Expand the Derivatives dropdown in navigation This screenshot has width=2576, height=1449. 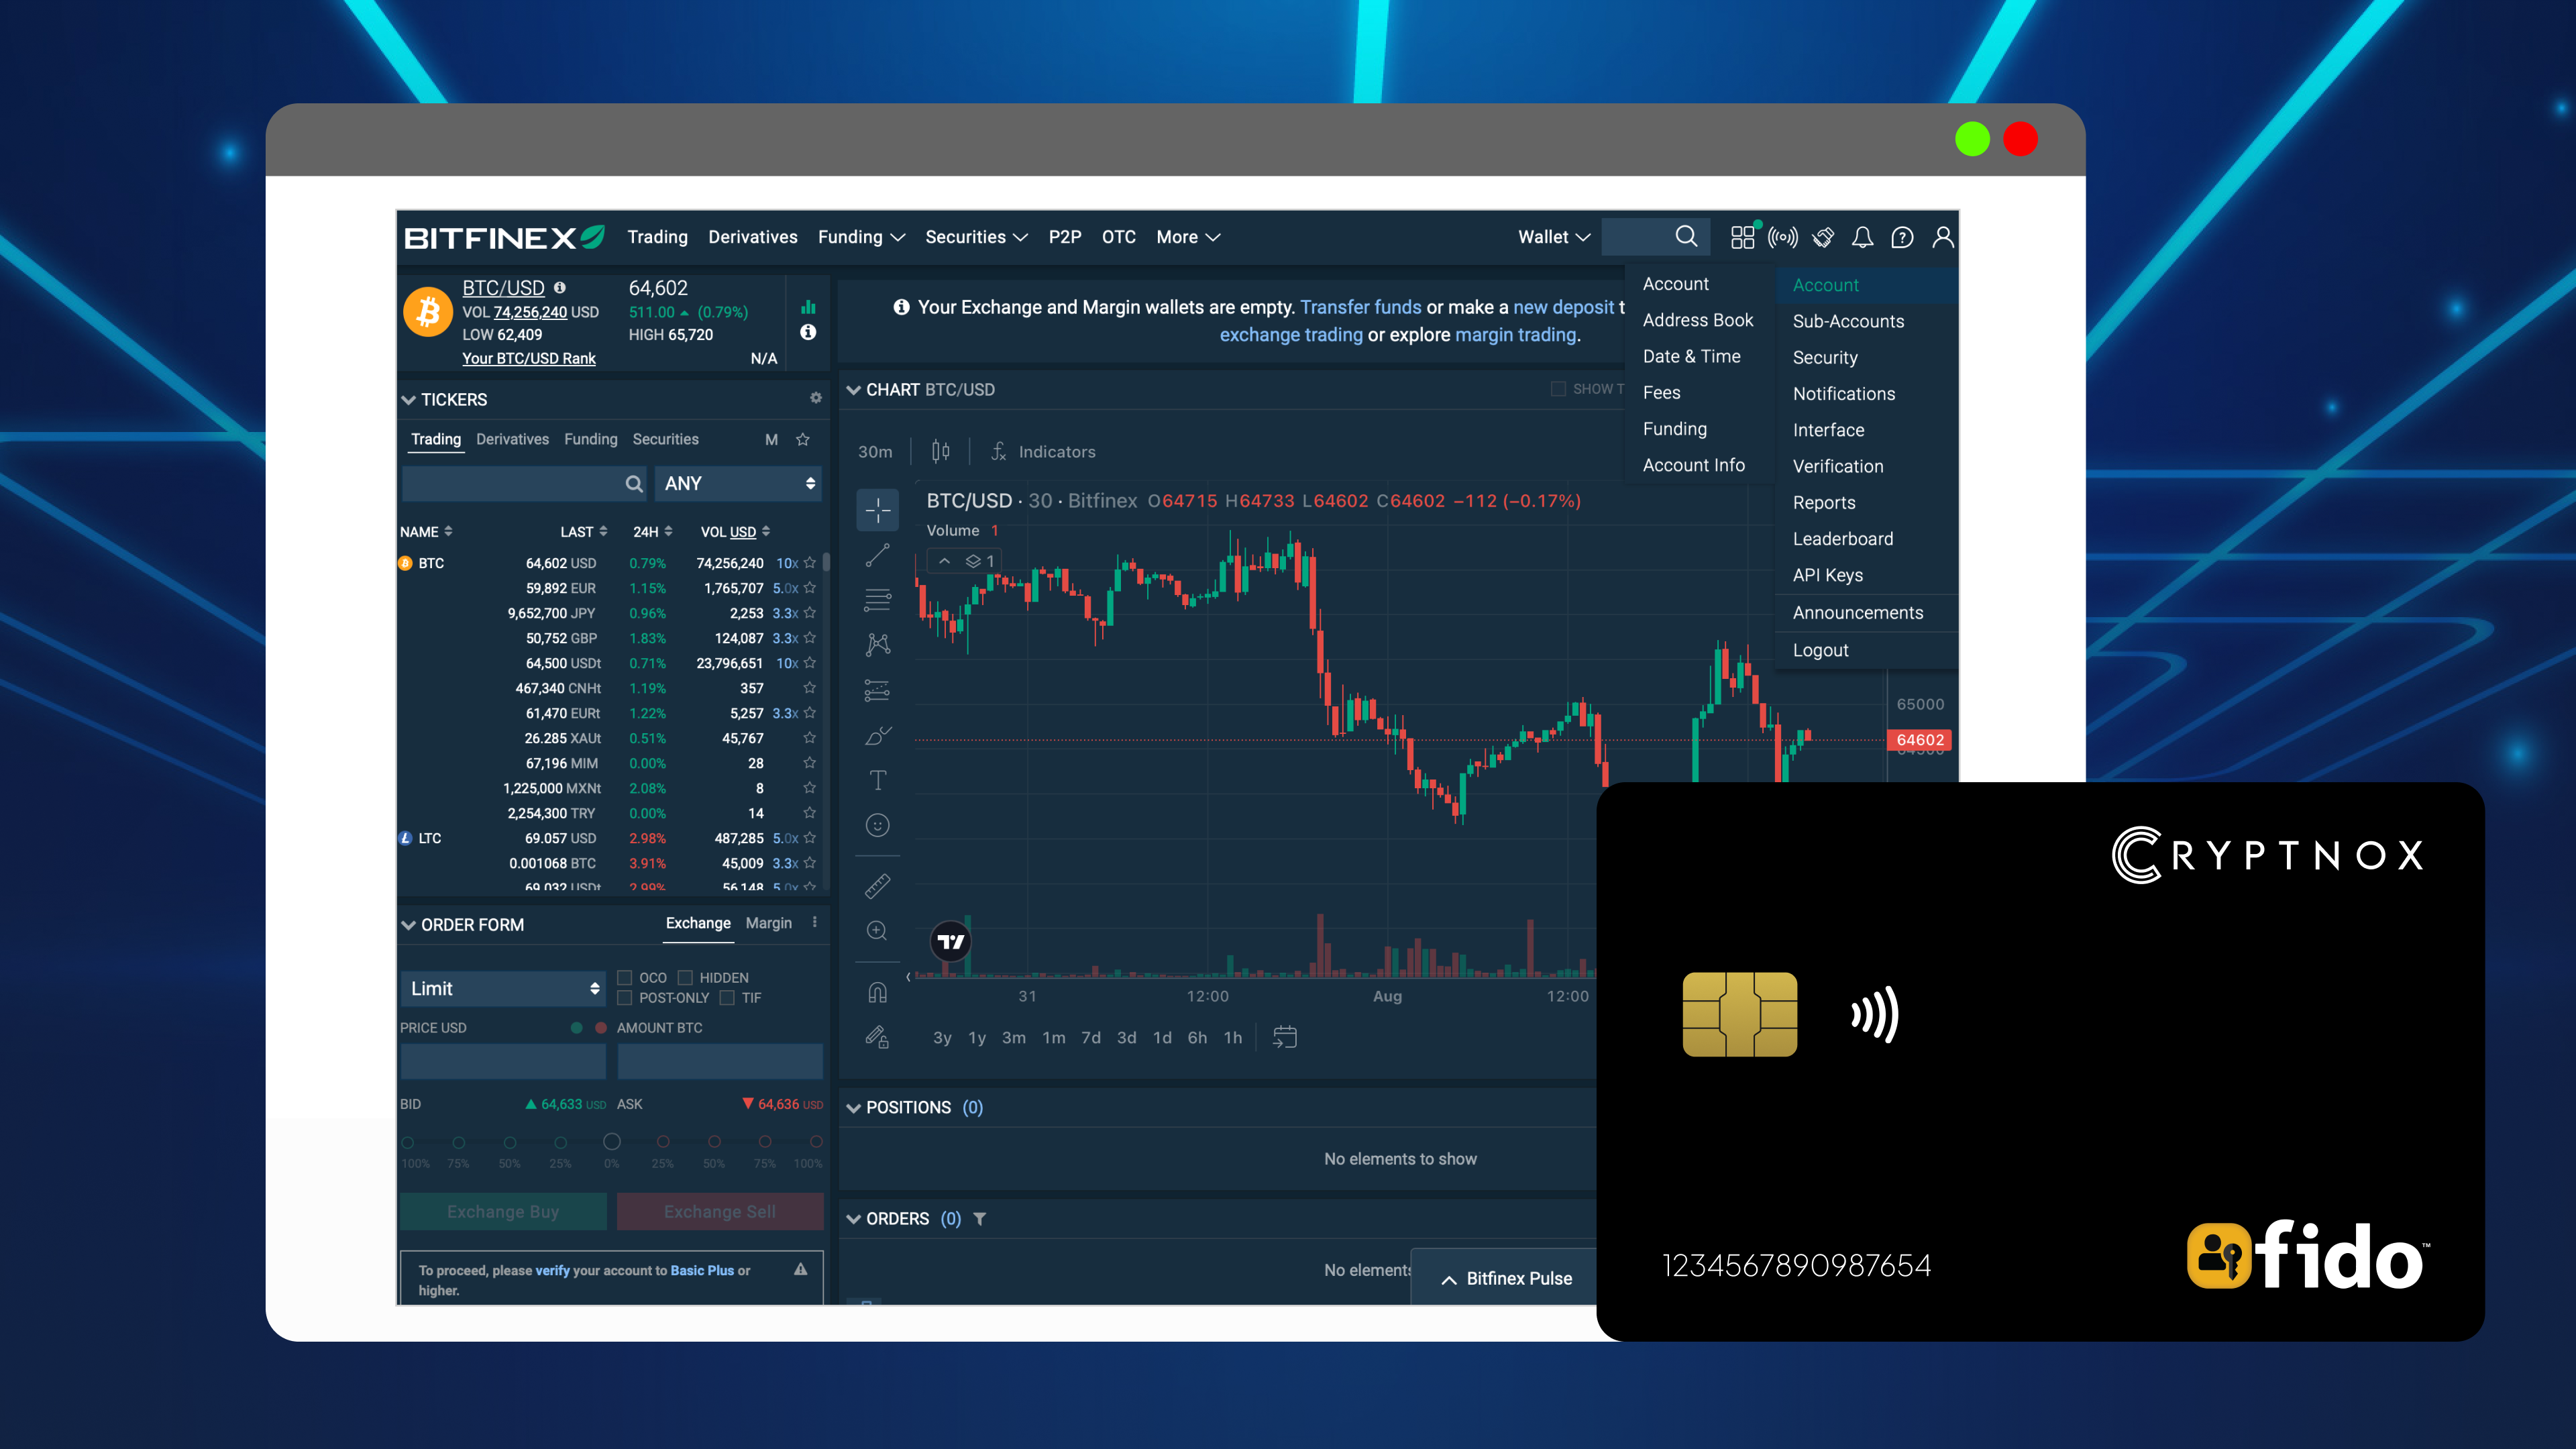click(x=752, y=235)
